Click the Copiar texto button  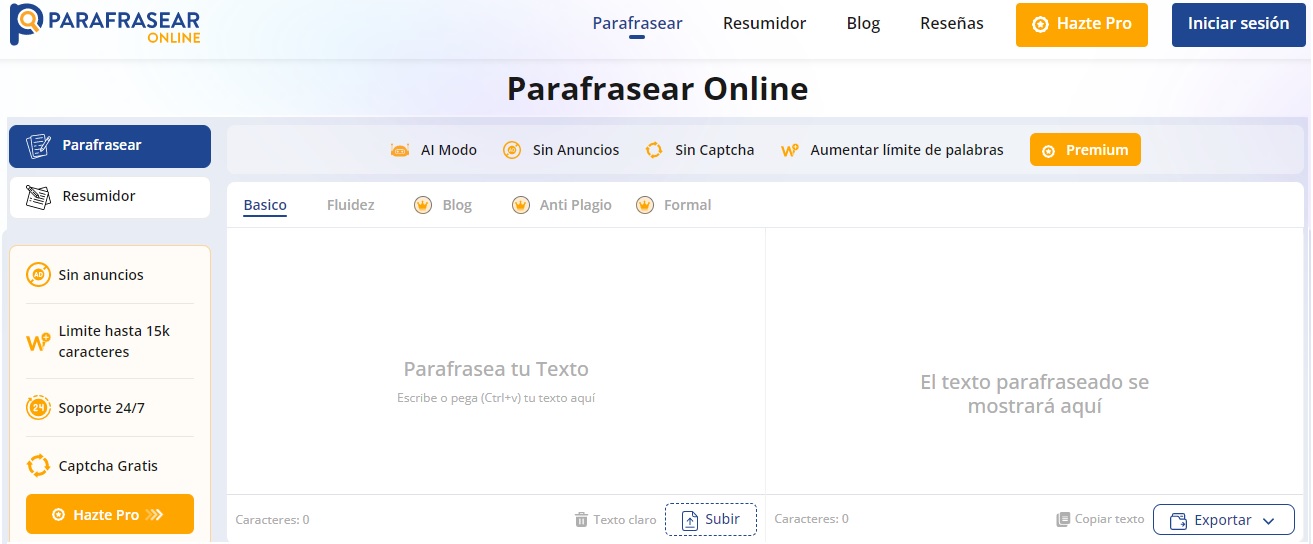click(x=1100, y=520)
